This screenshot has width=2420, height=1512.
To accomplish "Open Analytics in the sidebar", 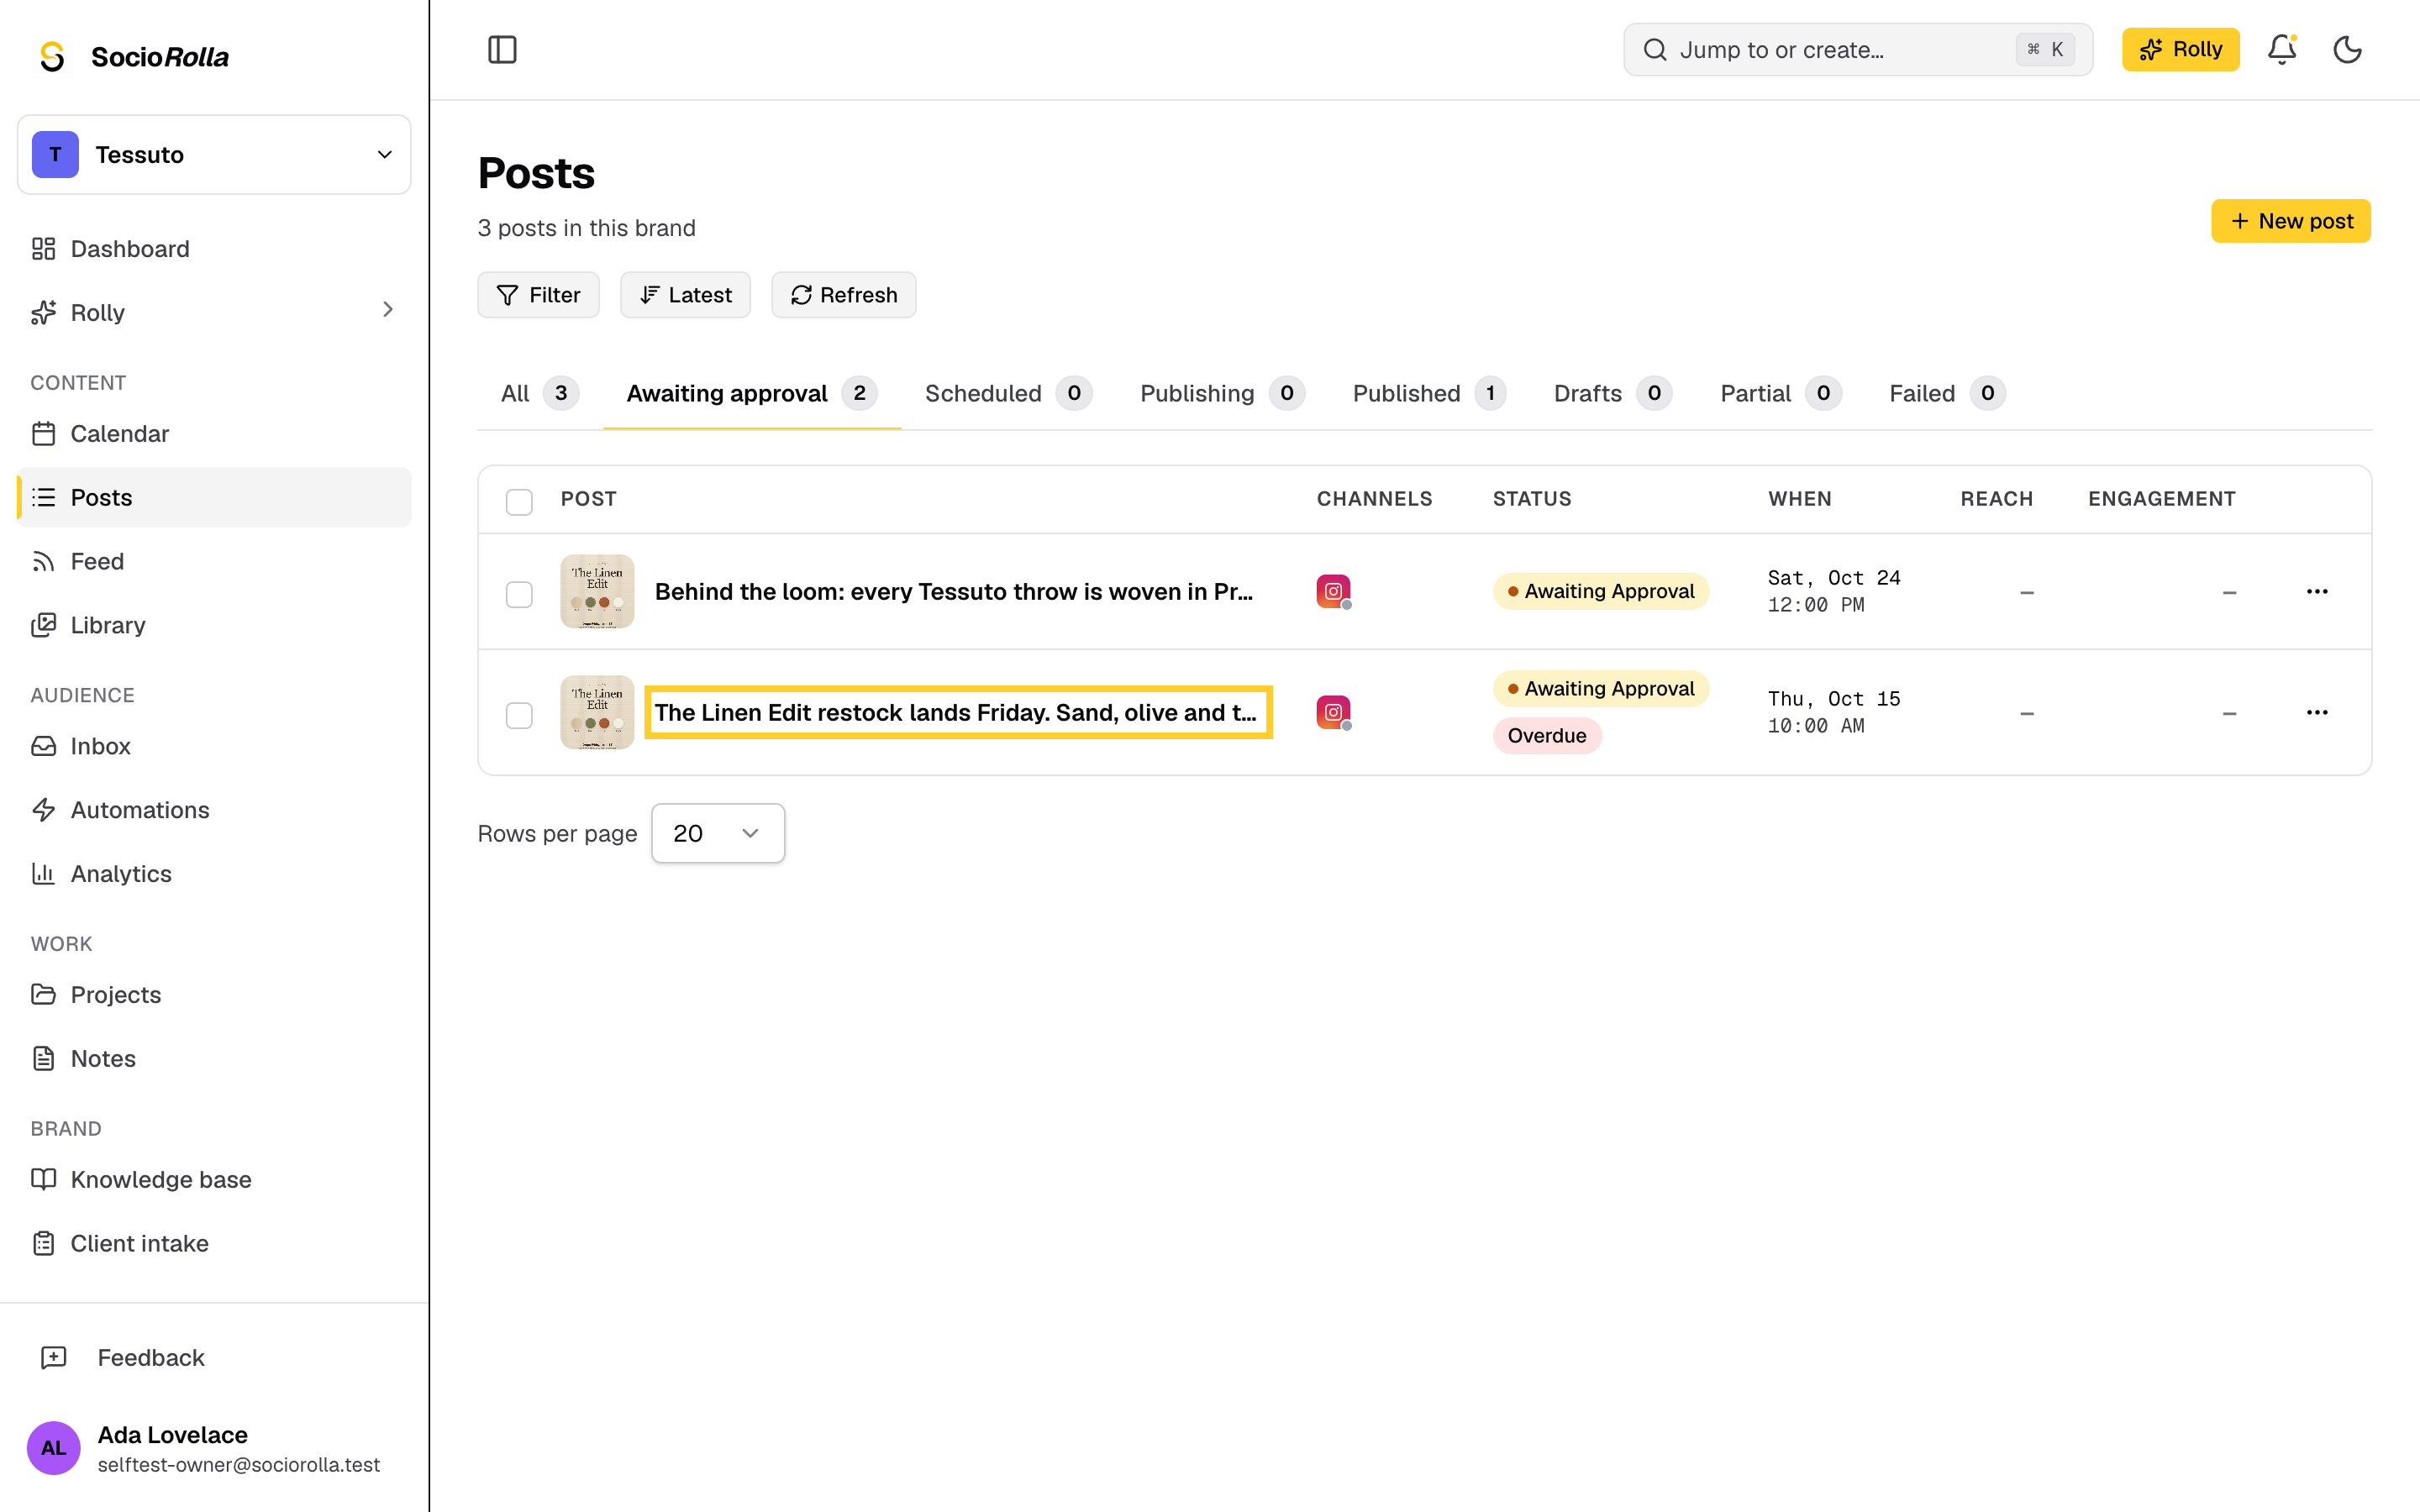I will point(214,874).
